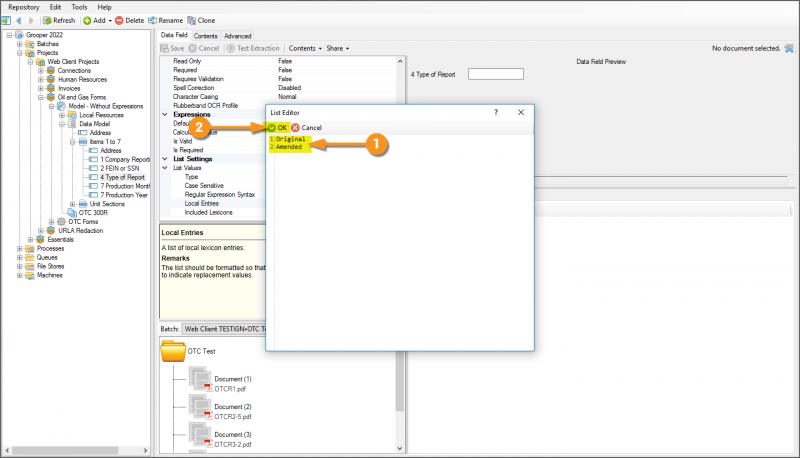Open the Contents dropdown menu
Screen dimensions: 800x458
[305, 48]
